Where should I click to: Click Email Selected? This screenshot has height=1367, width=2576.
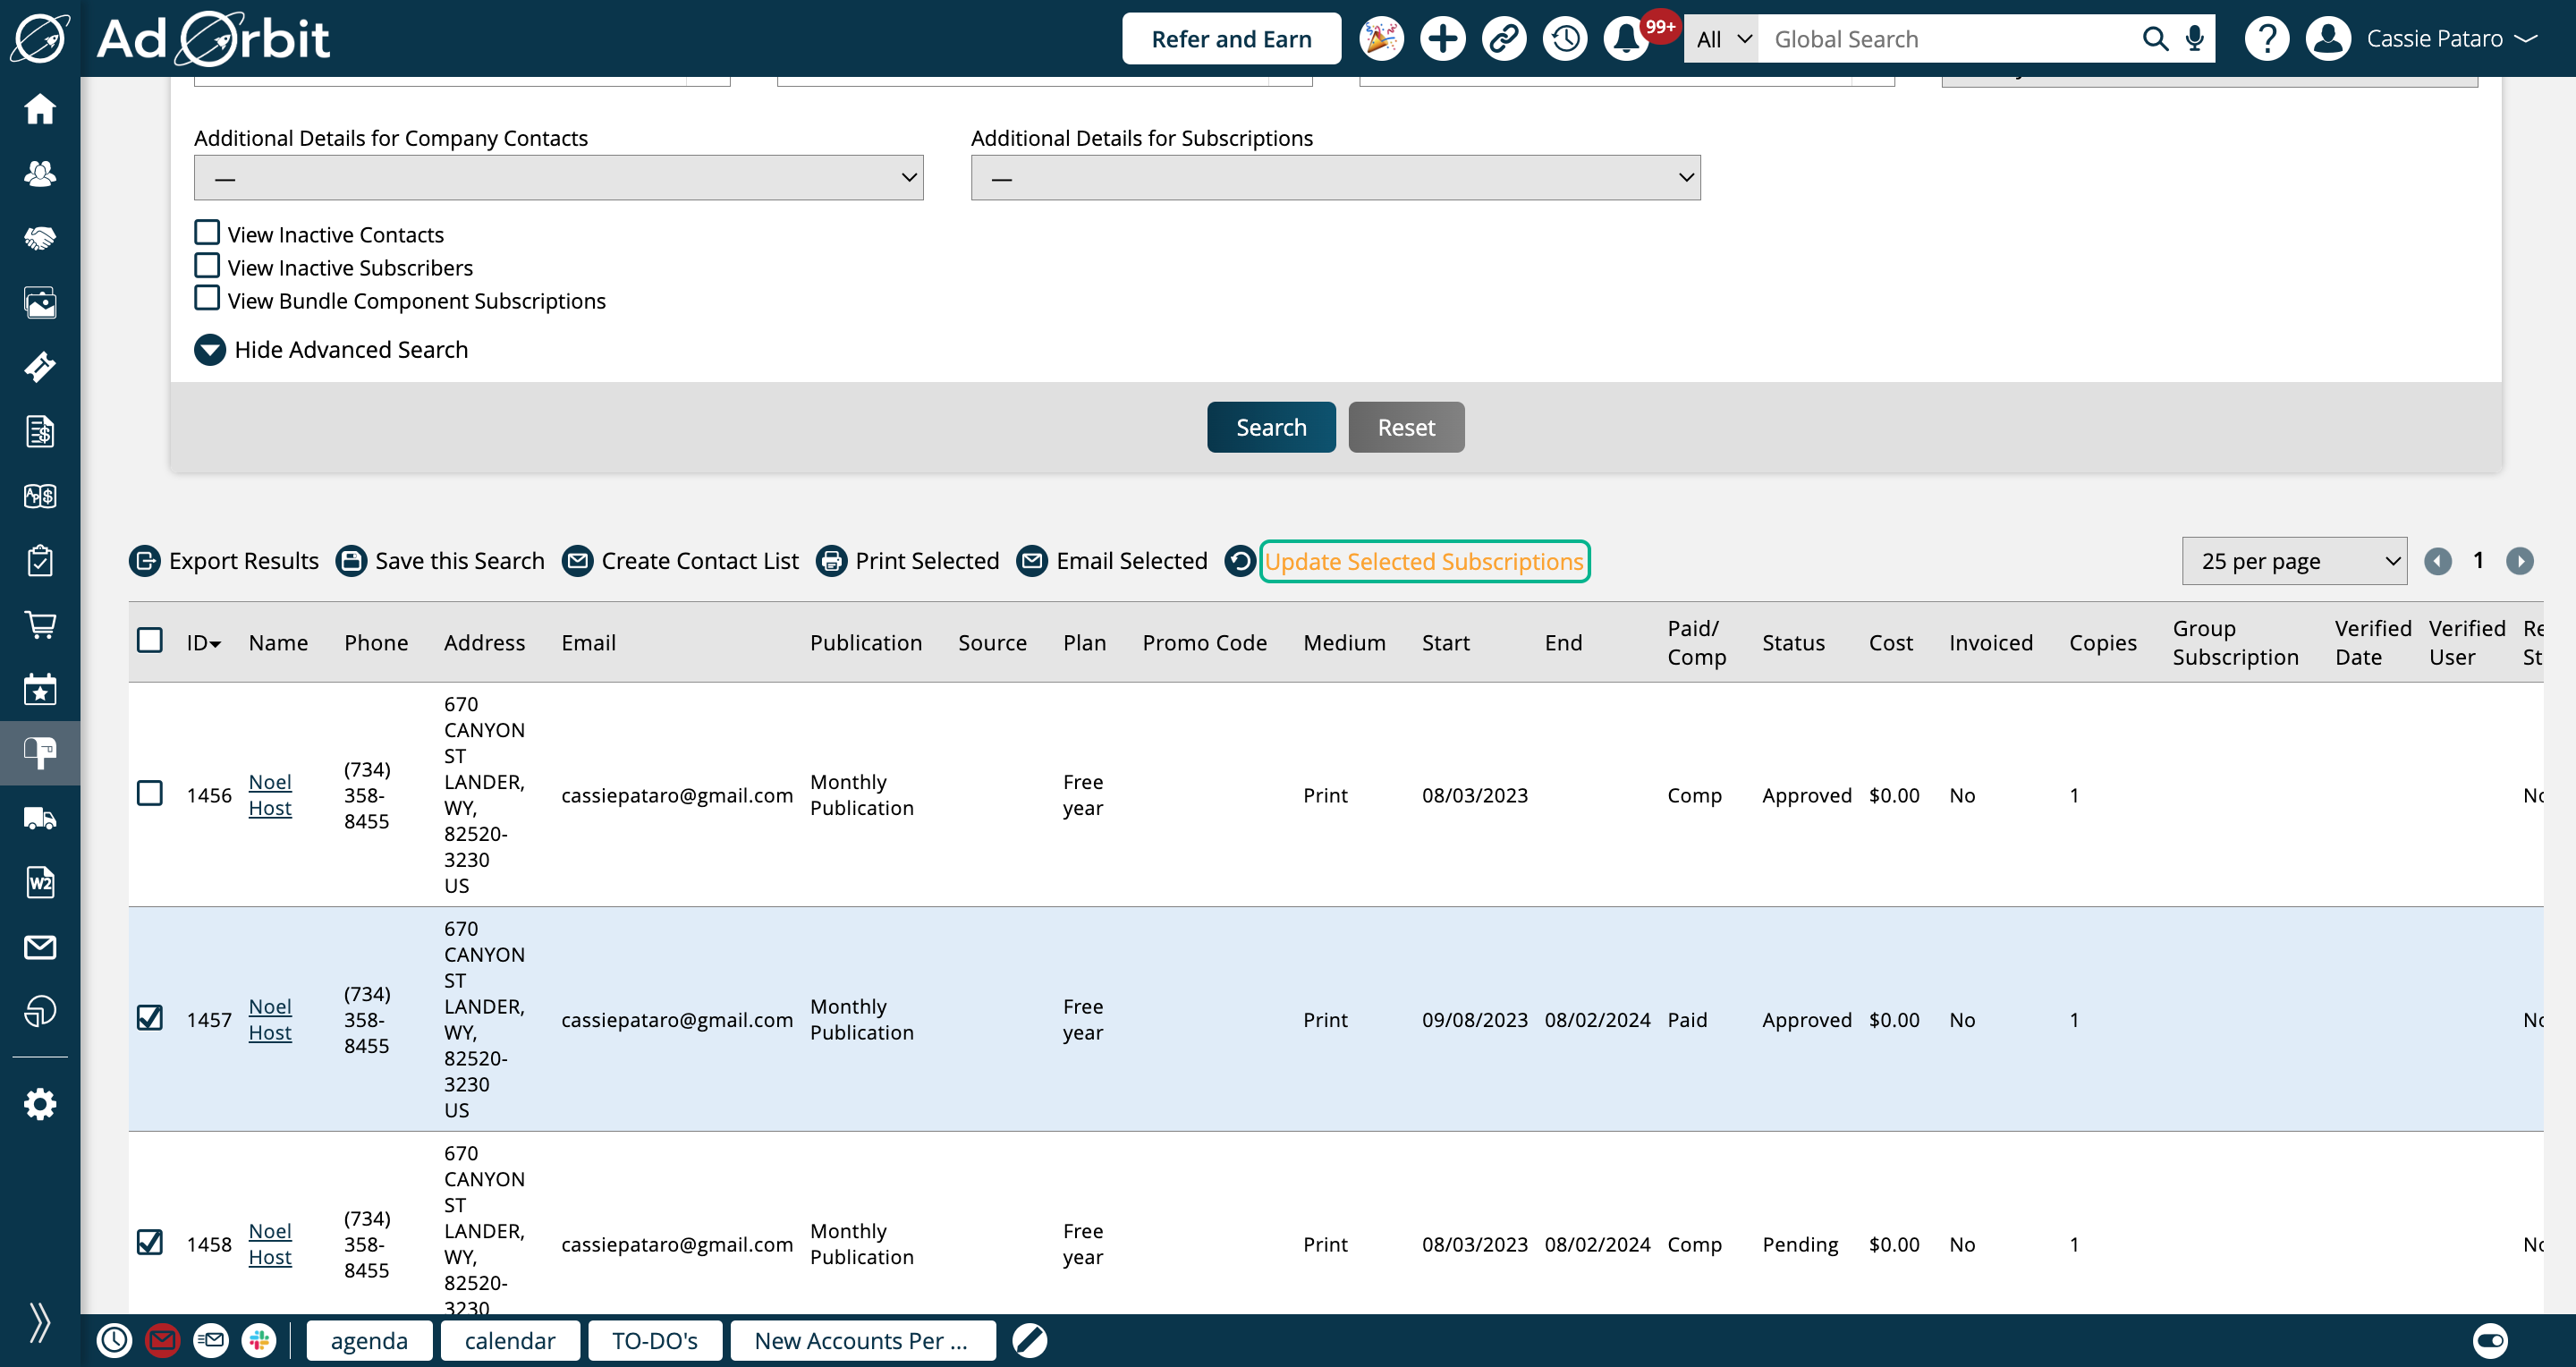[1112, 561]
